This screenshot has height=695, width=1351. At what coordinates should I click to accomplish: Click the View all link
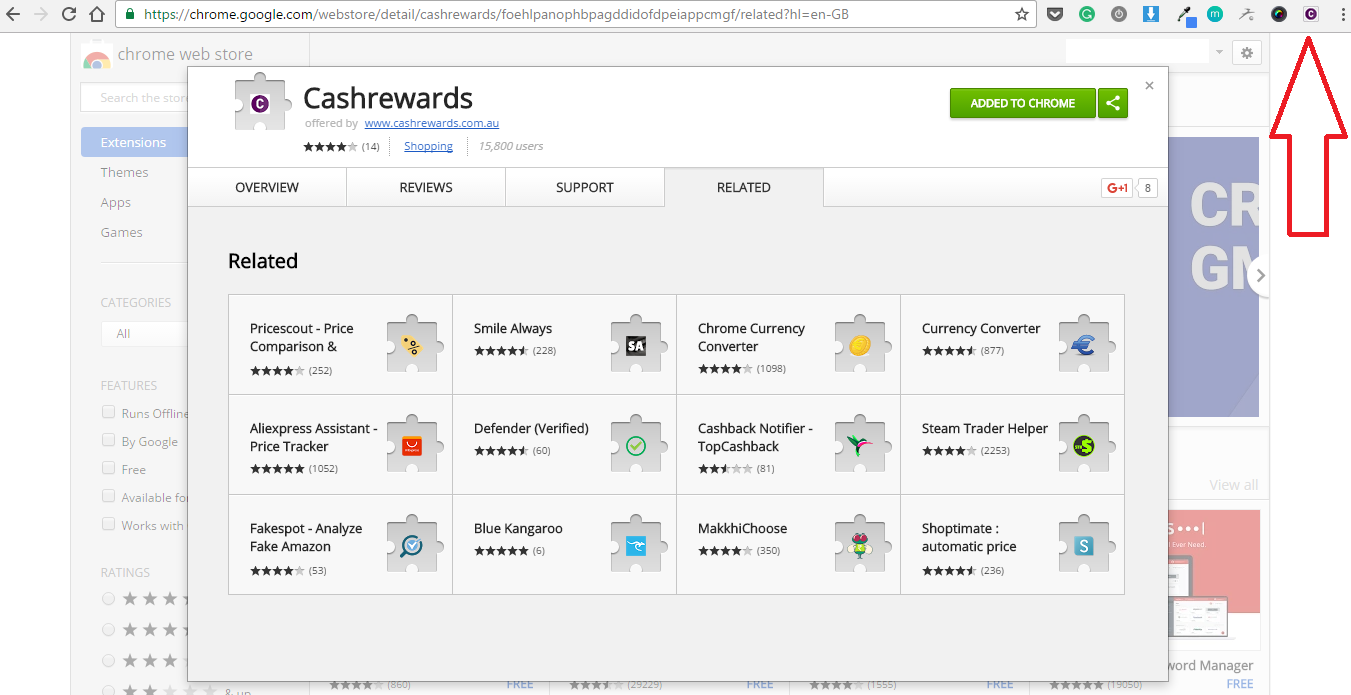pos(1234,485)
